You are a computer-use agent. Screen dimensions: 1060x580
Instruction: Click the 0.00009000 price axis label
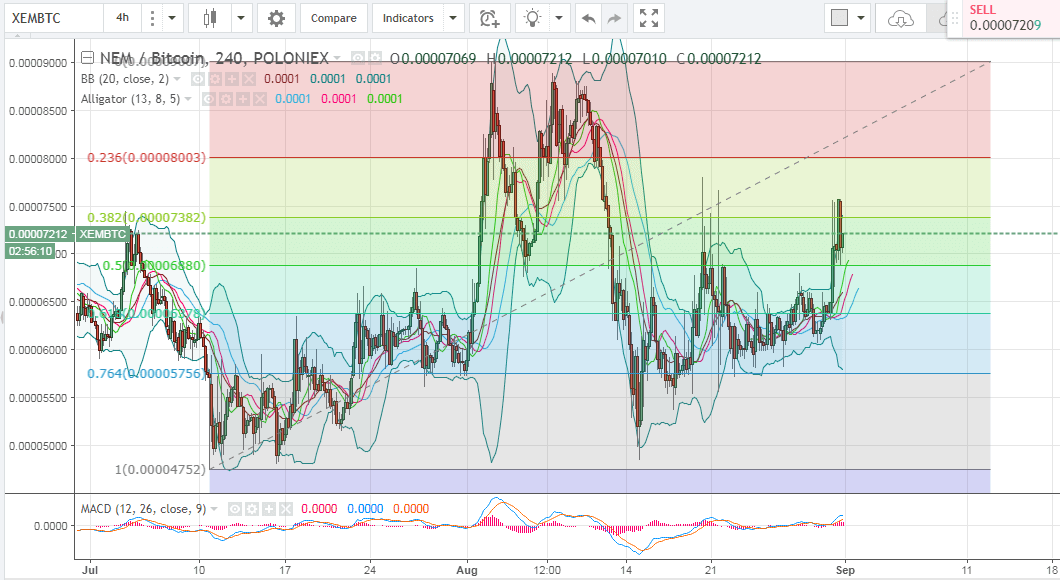coord(38,63)
